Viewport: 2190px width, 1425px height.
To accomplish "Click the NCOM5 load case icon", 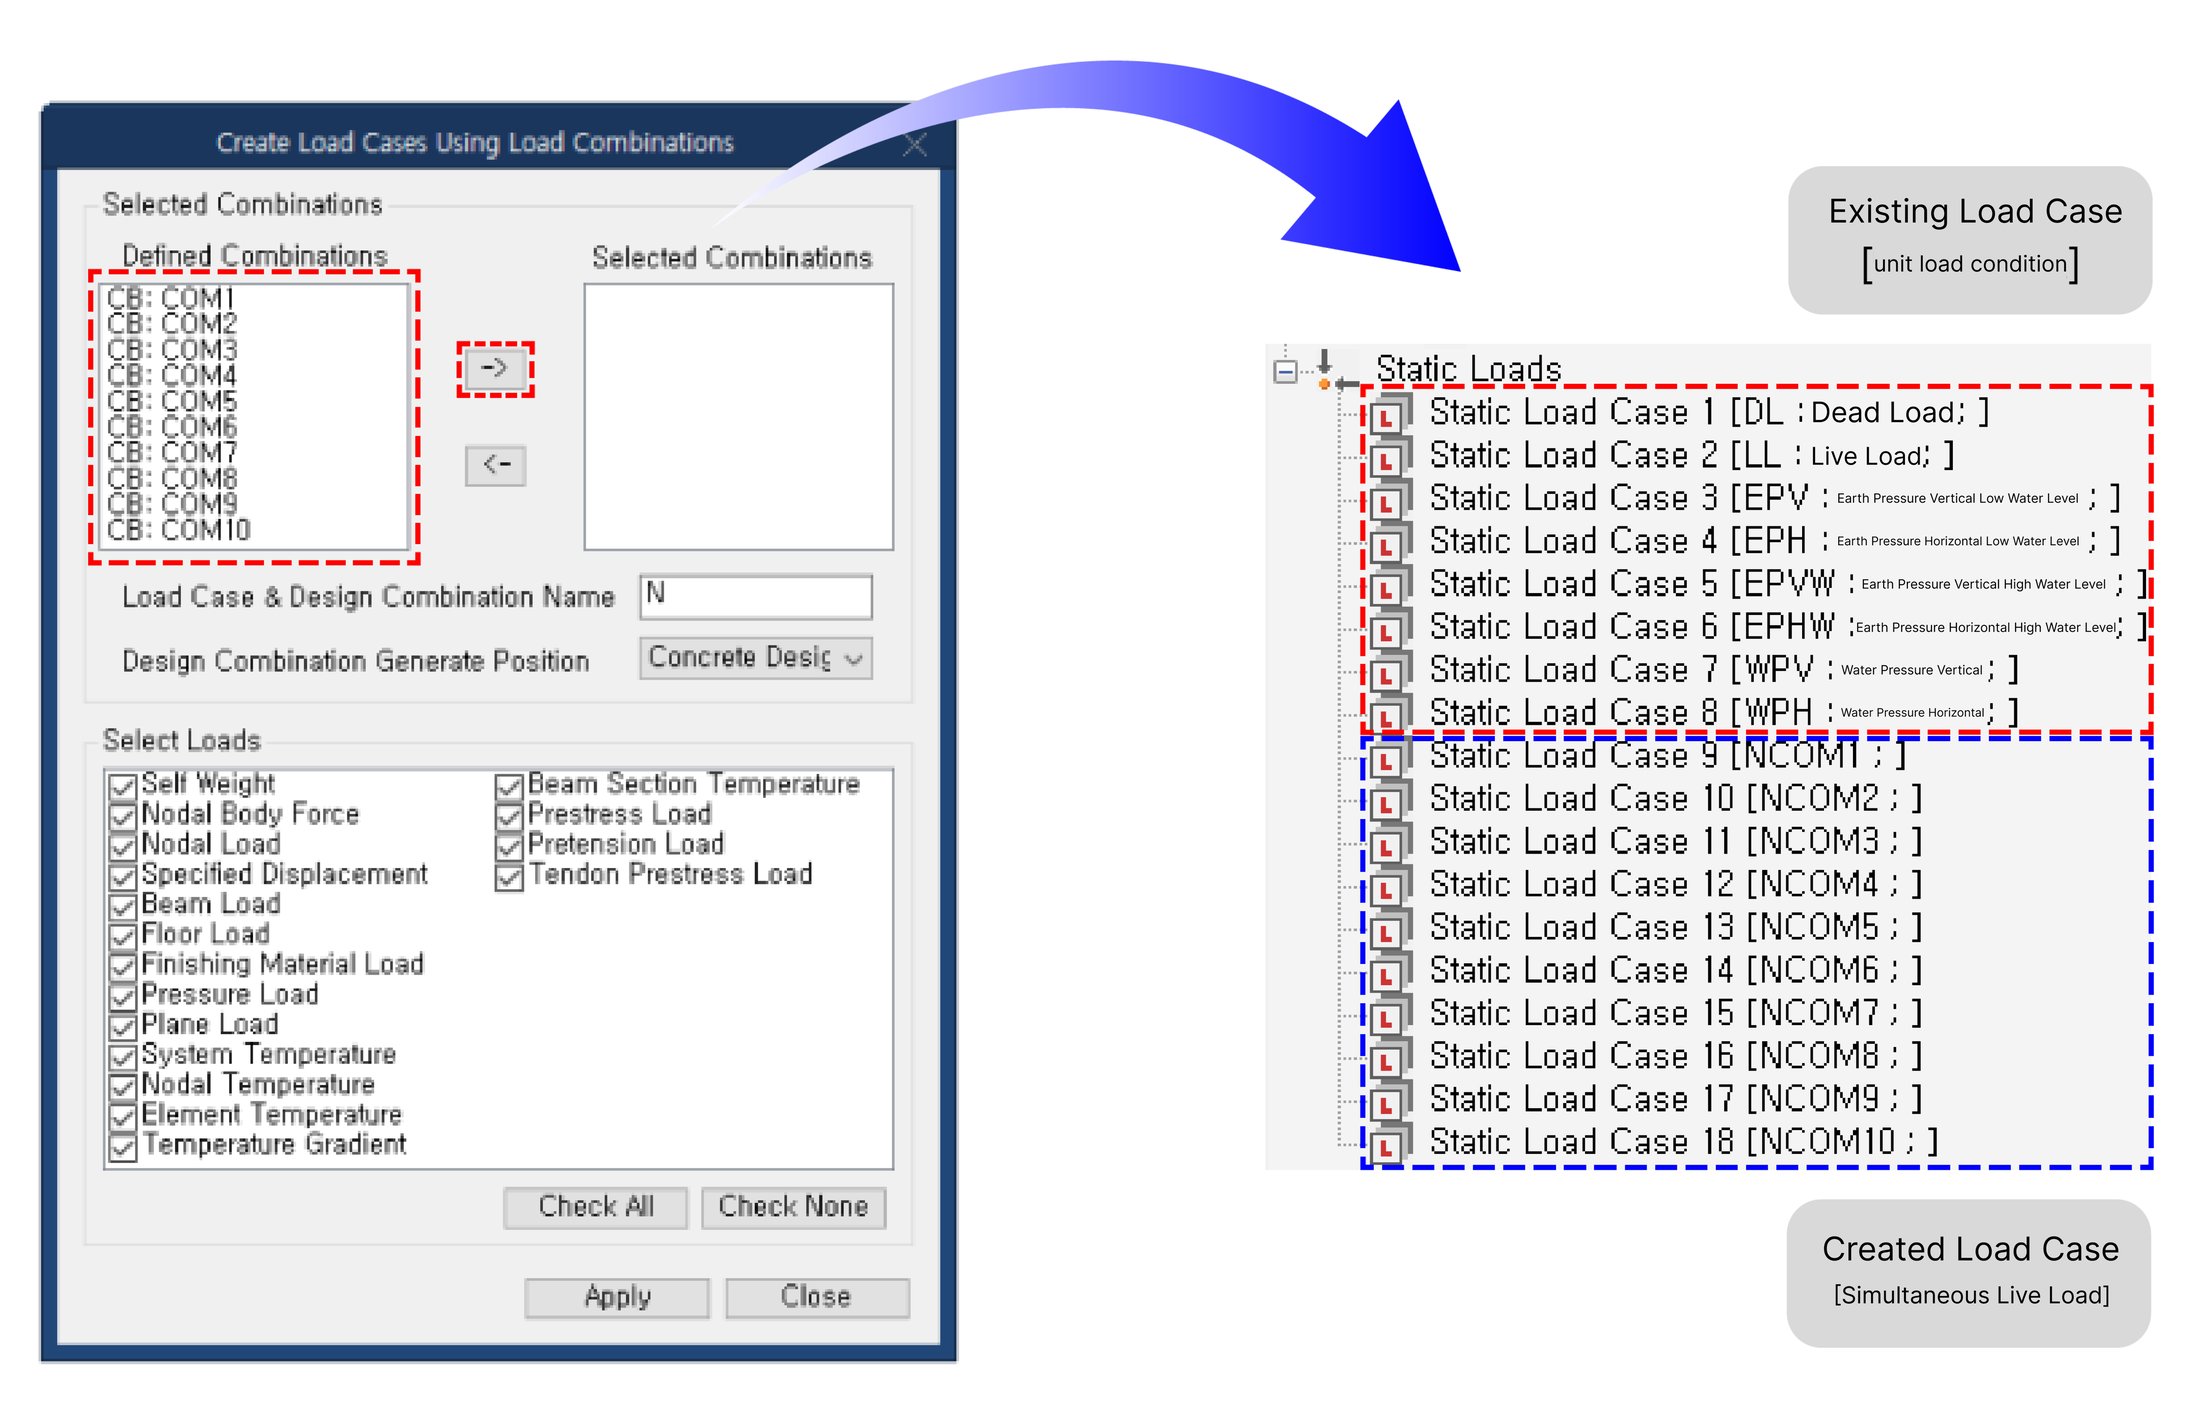I will pyautogui.click(x=1386, y=926).
